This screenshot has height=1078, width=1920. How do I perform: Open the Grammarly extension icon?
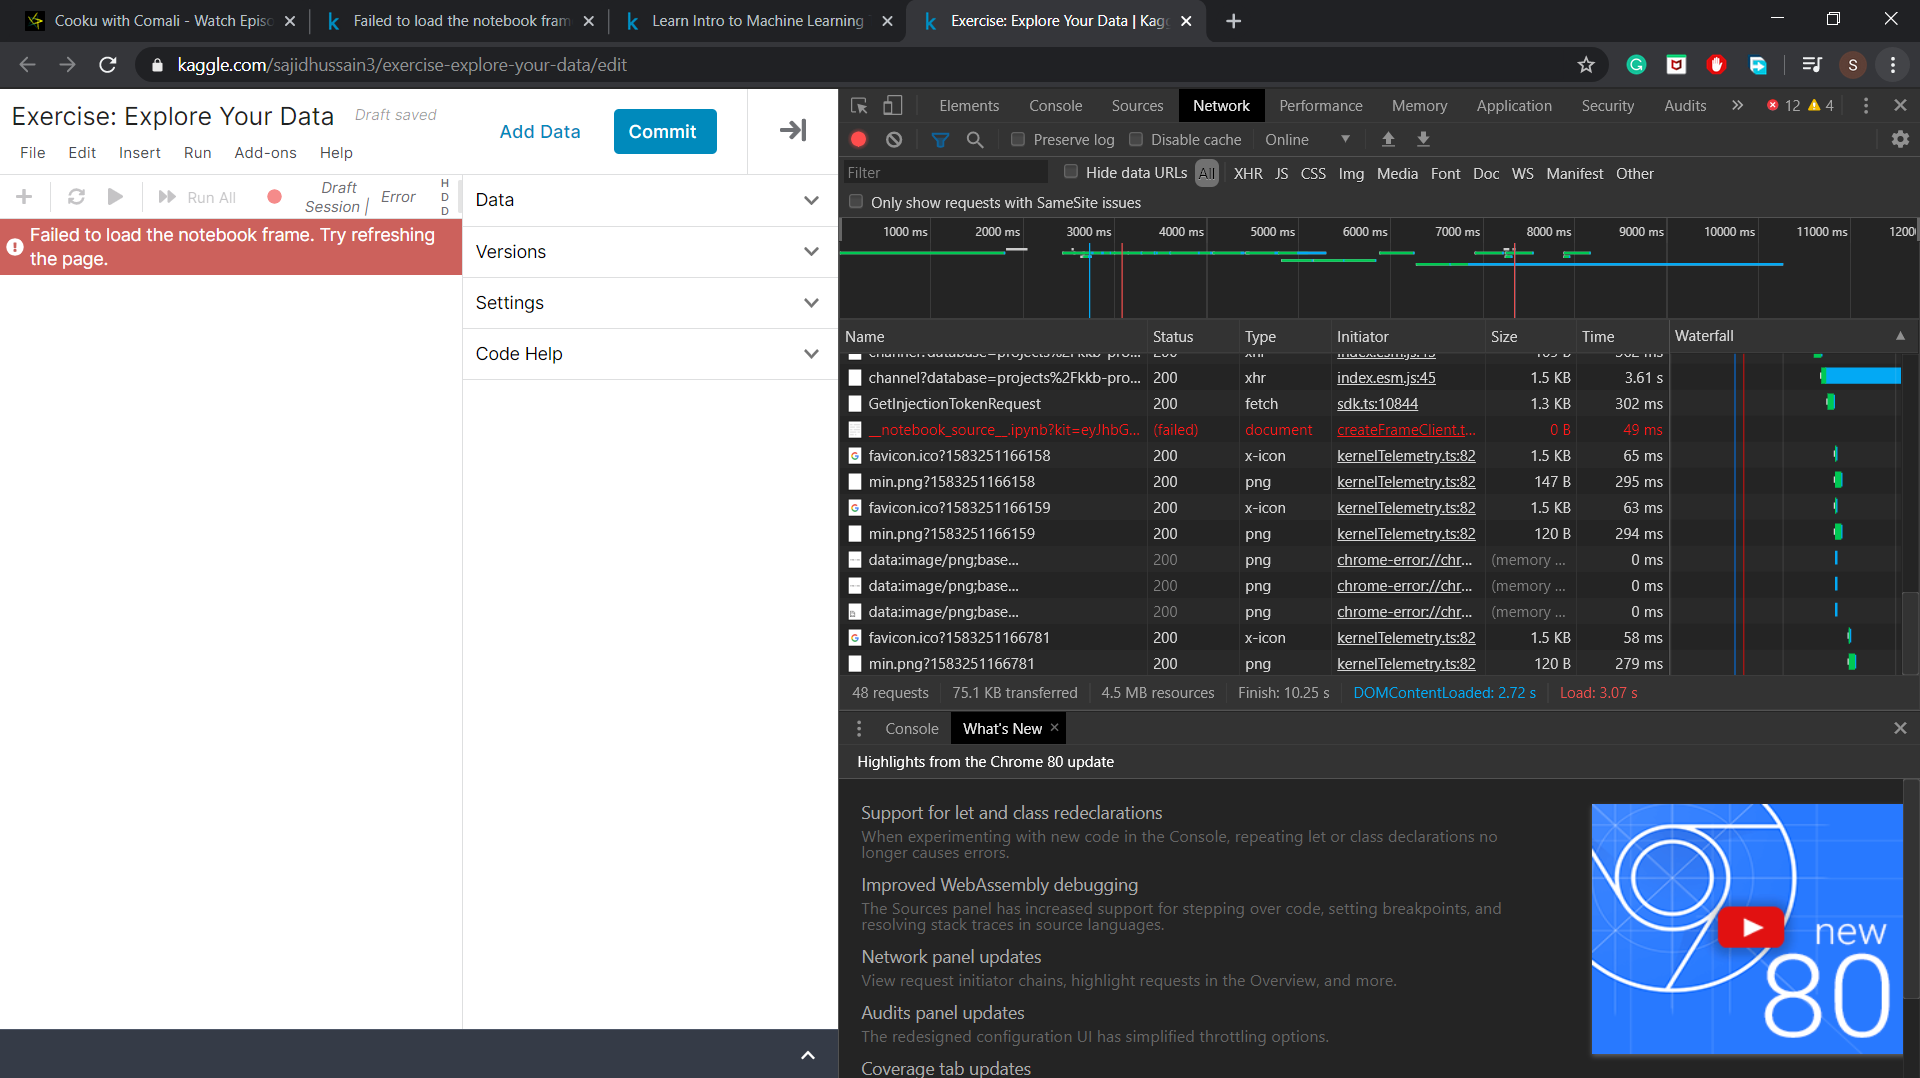point(1636,65)
